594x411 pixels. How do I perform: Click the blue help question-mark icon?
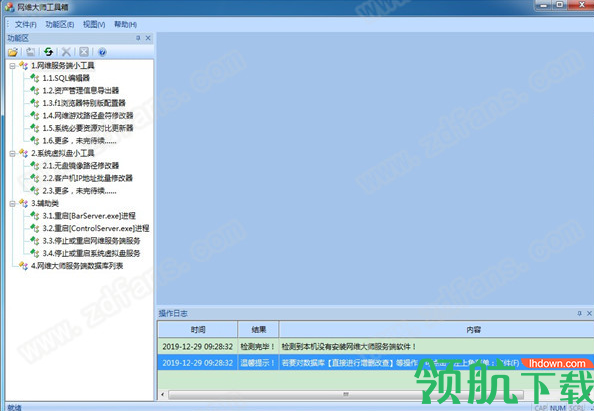coord(102,52)
